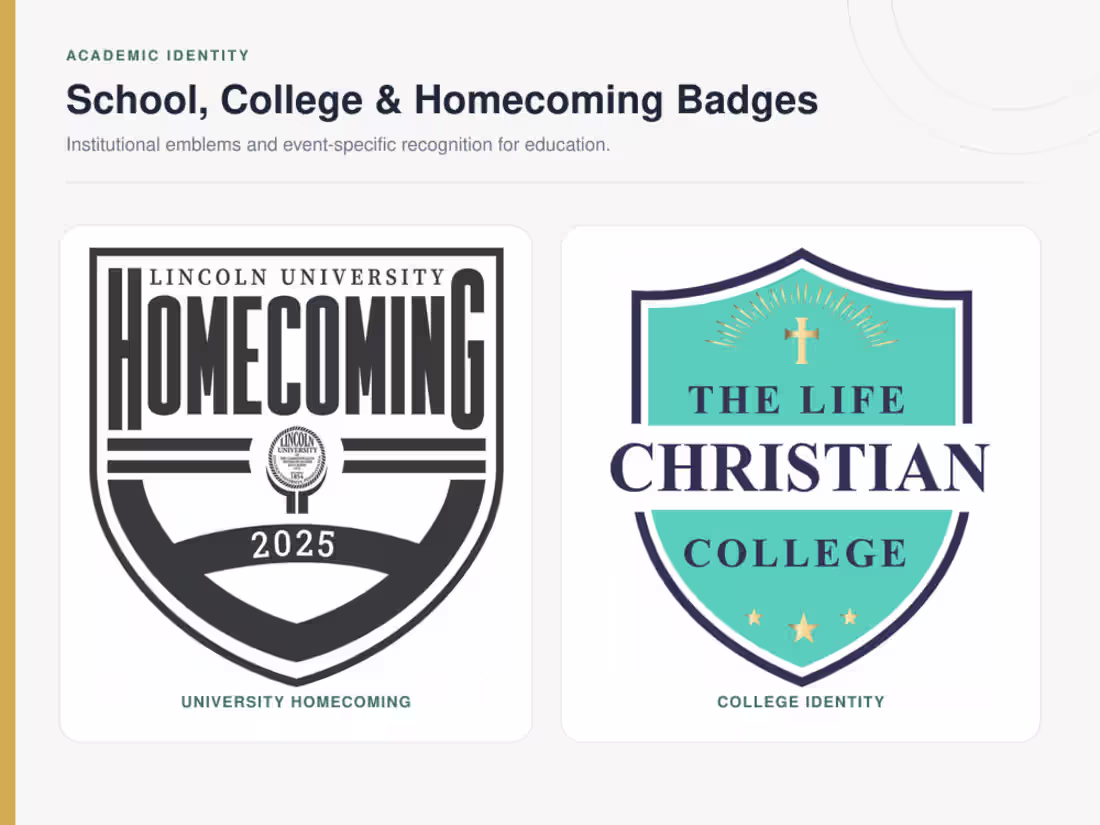Click the ACADEMIC IDENTITY category label
This screenshot has width=1100, height=825.
158,55
